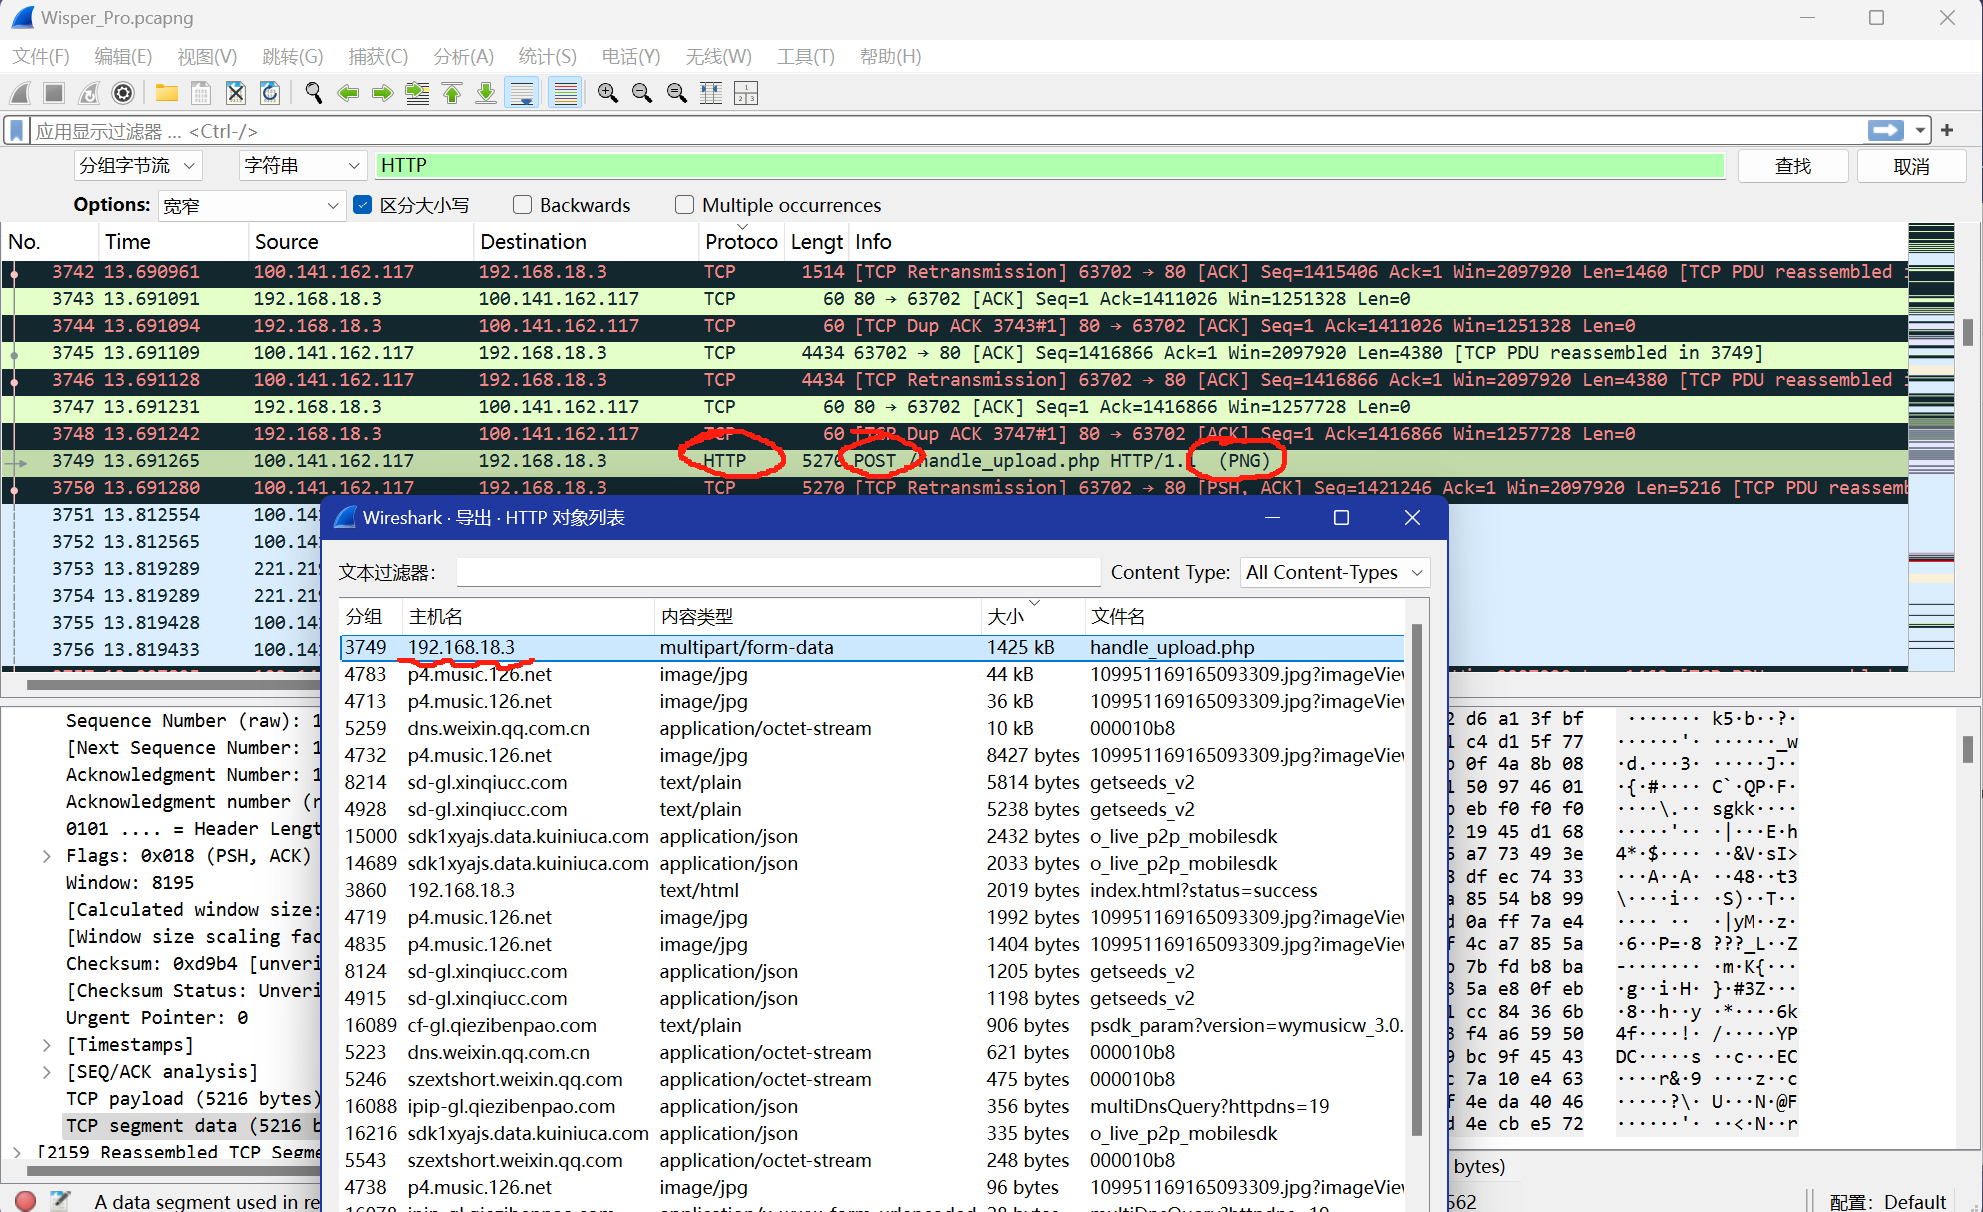Click the 取消 cancel button
1983x1212 pixels.
point(1910,166)
